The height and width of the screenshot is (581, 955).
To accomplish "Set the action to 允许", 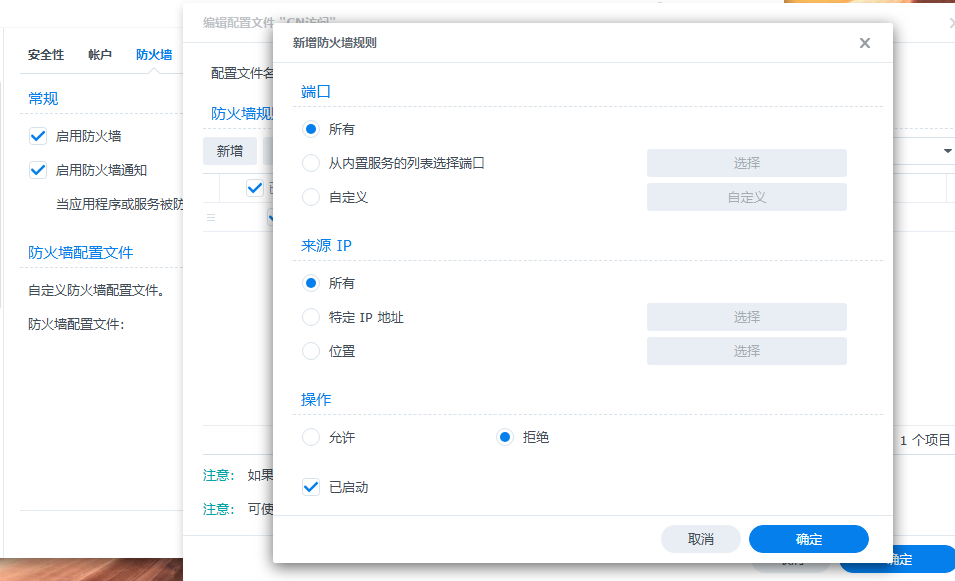I will point(311,437).
